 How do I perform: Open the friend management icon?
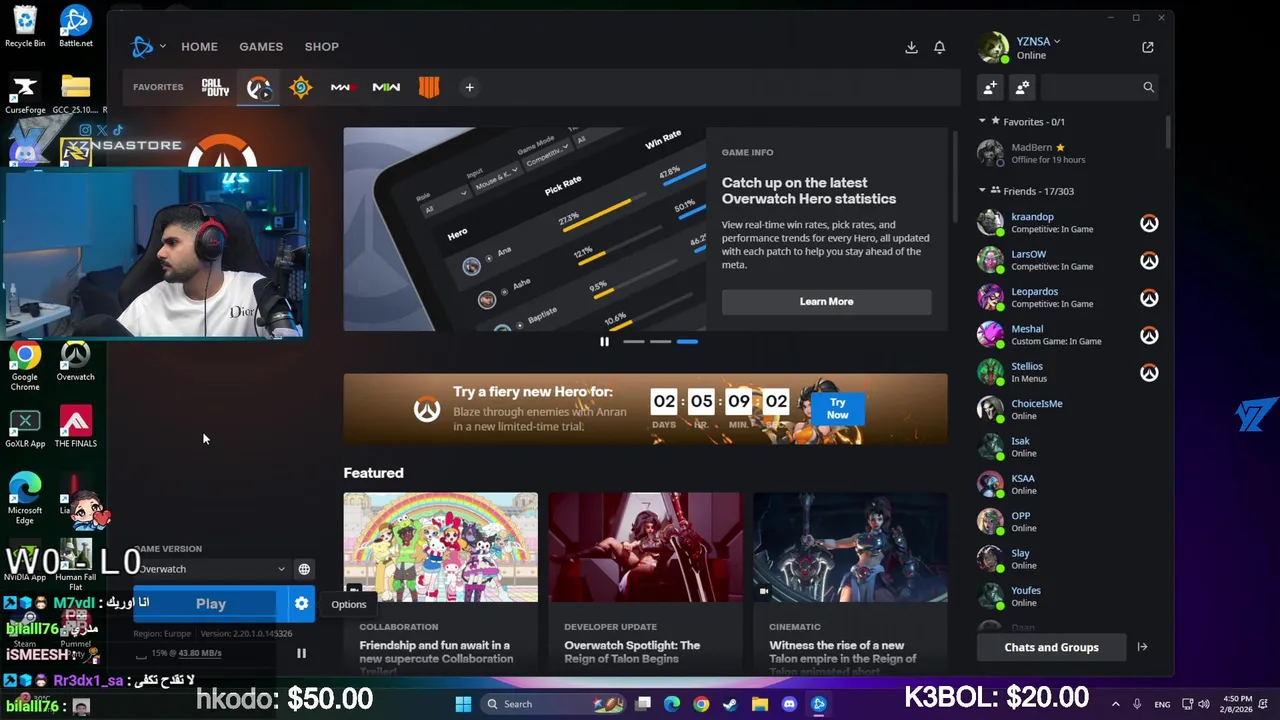pos(1022,88)
